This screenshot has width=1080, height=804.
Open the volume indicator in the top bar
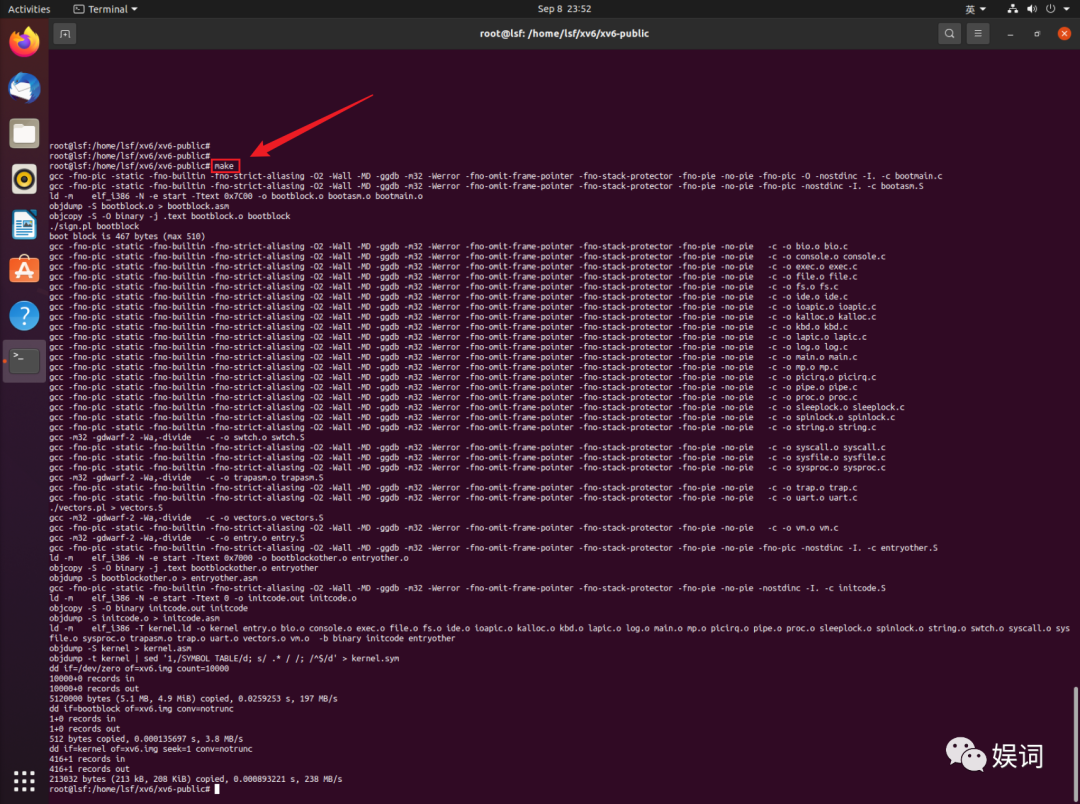pyautogui.click(x=1032, y=9)
